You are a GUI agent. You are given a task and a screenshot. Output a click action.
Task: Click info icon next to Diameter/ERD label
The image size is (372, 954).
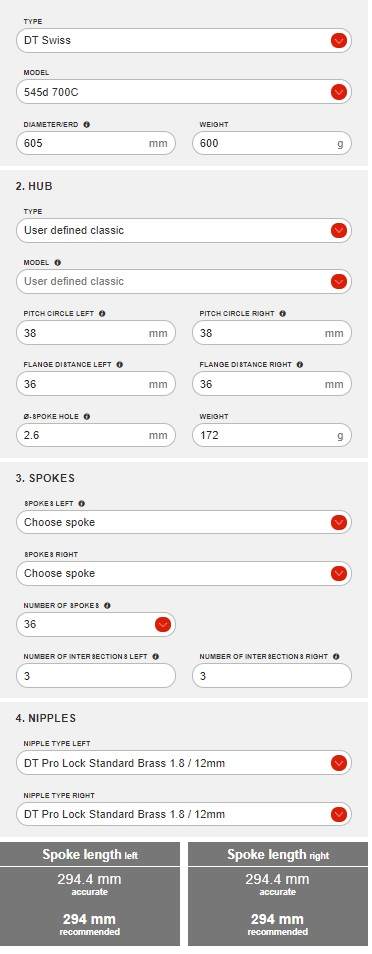[x=86, y=124]
